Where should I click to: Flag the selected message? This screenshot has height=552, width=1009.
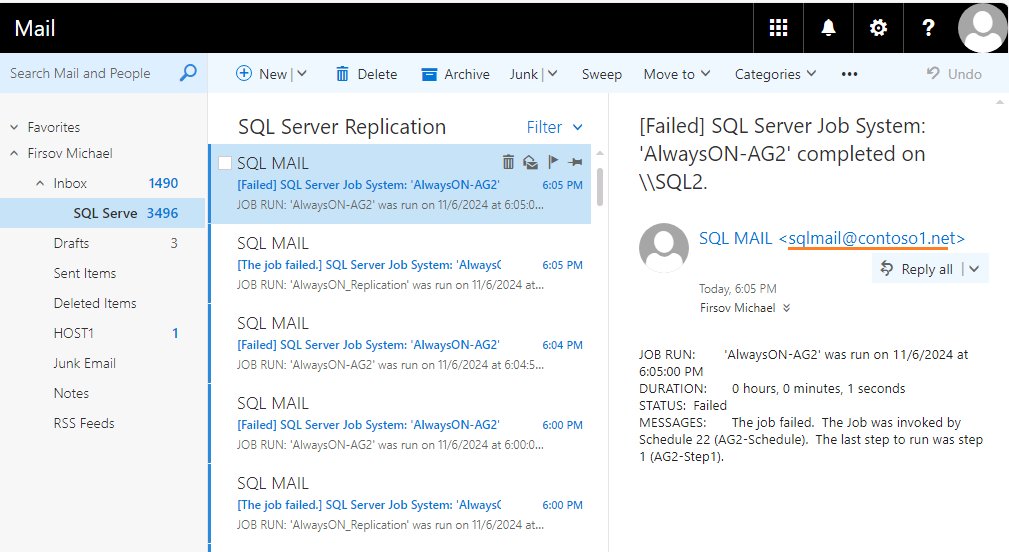pos(553,162)
